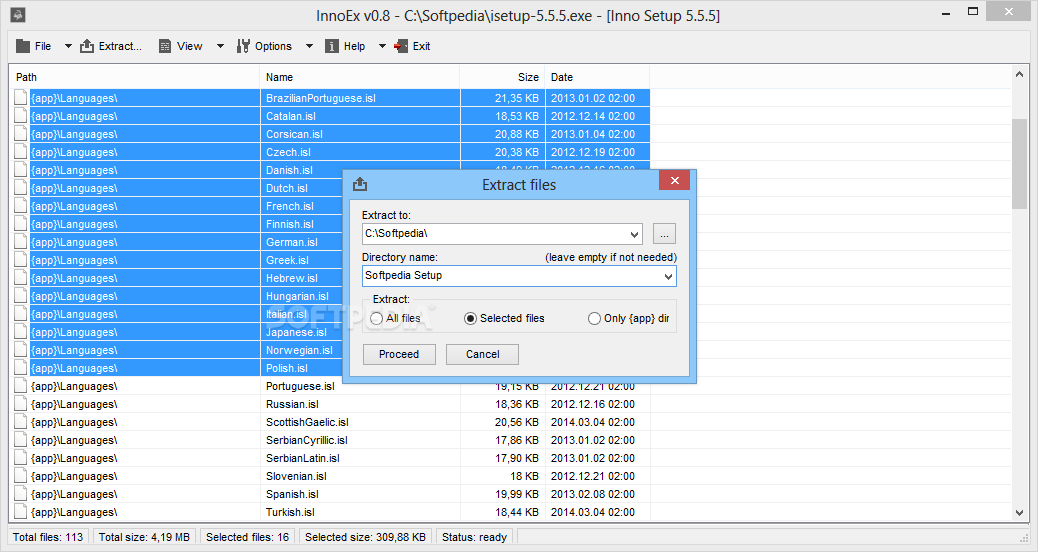Click the Total files: 113 status entry
Screen dimensions: 1038x552
click(48, 537)
